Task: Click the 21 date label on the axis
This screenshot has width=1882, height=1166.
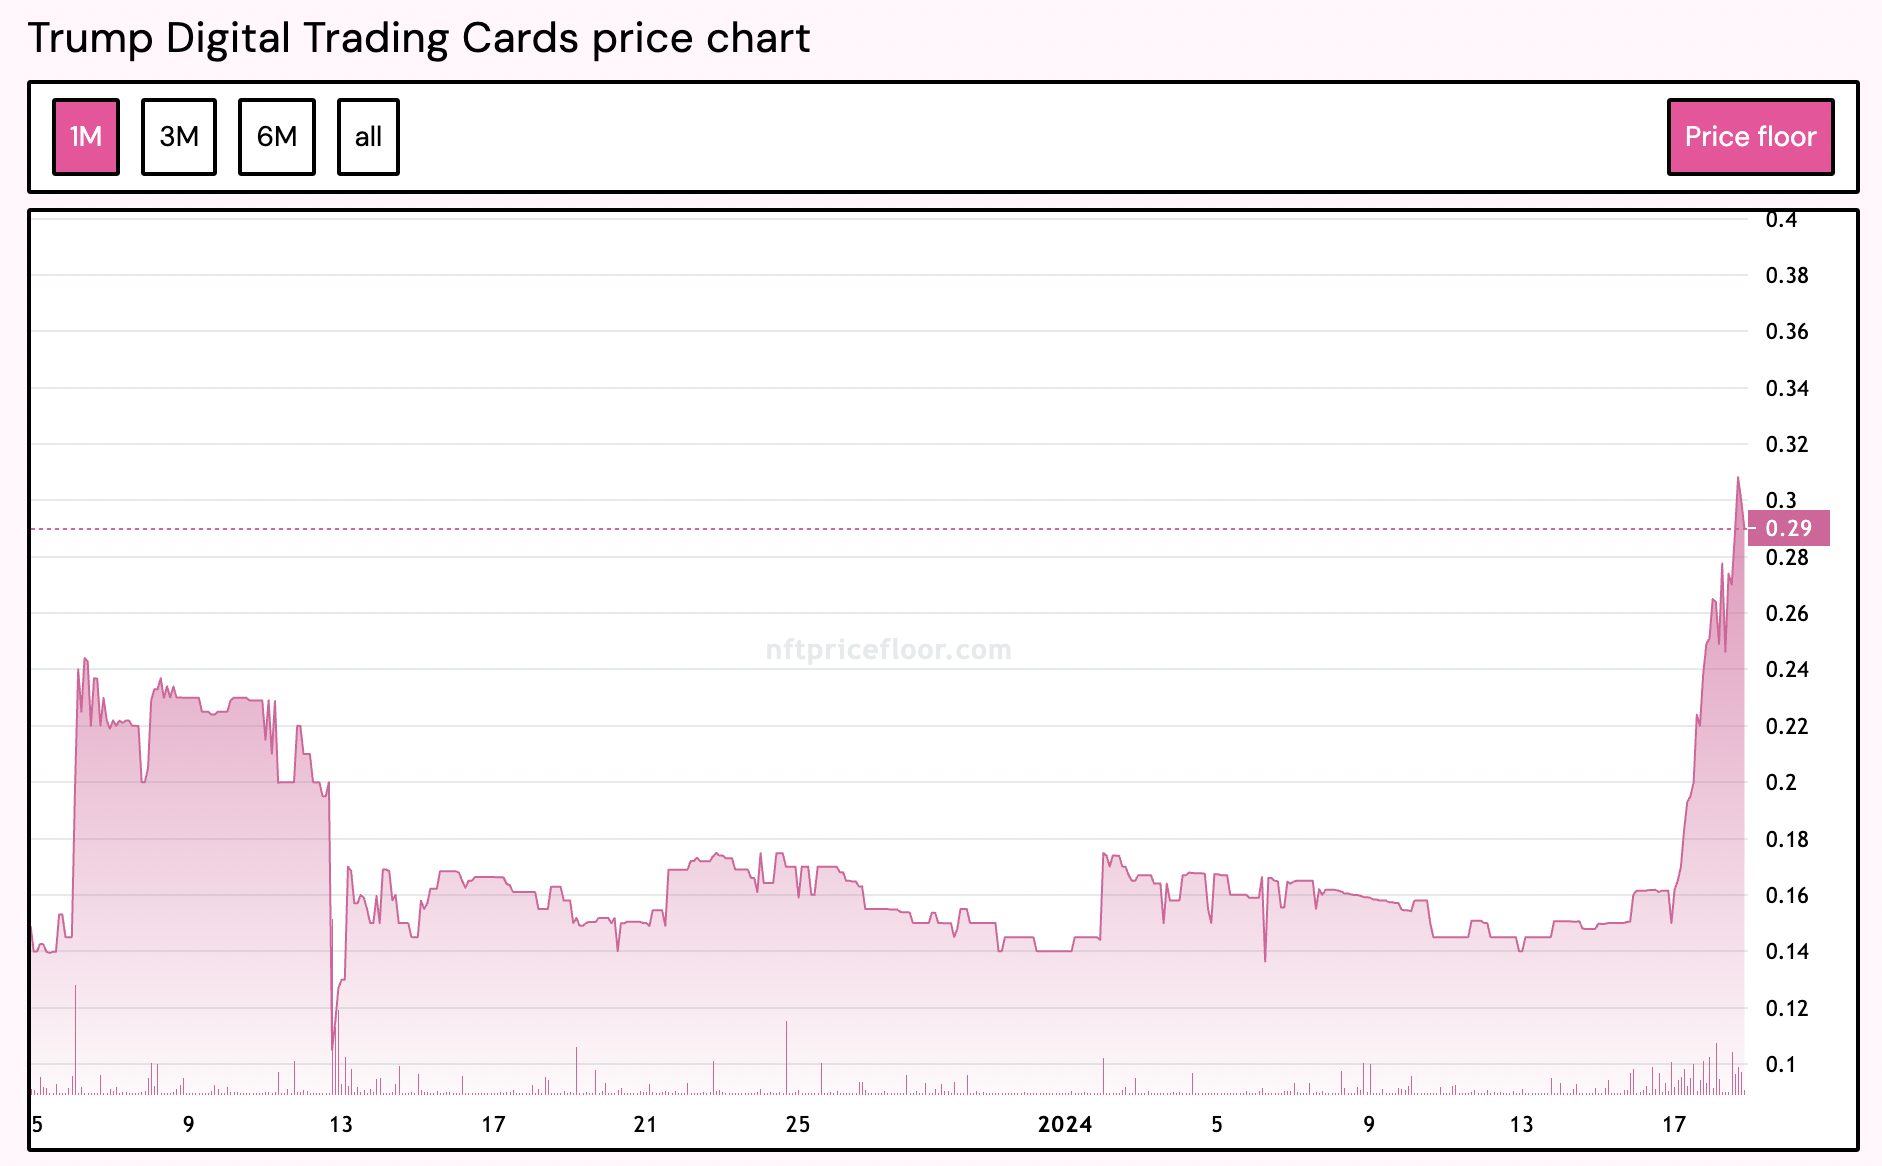Action: 645,1124
